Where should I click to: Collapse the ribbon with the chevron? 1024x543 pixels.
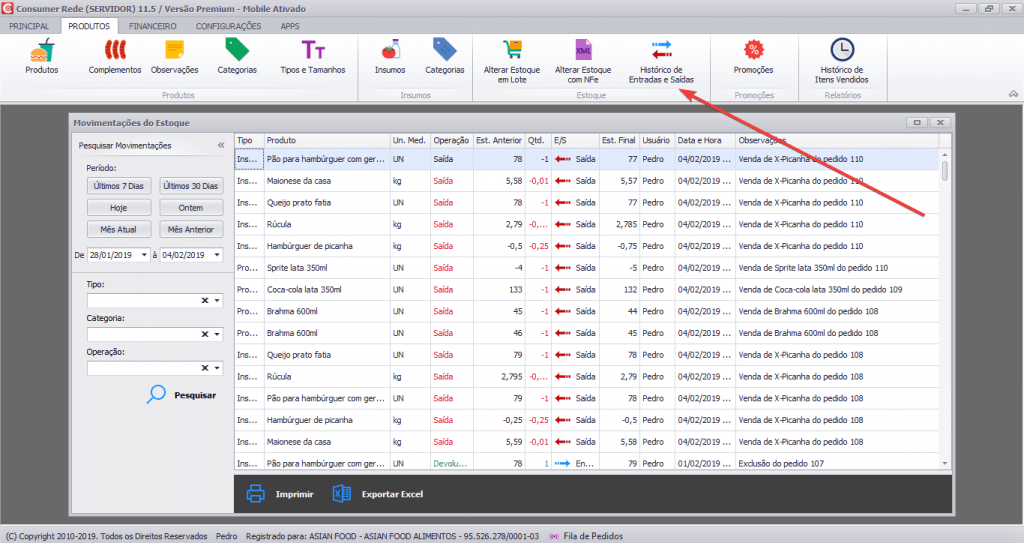pos(1013,95)
